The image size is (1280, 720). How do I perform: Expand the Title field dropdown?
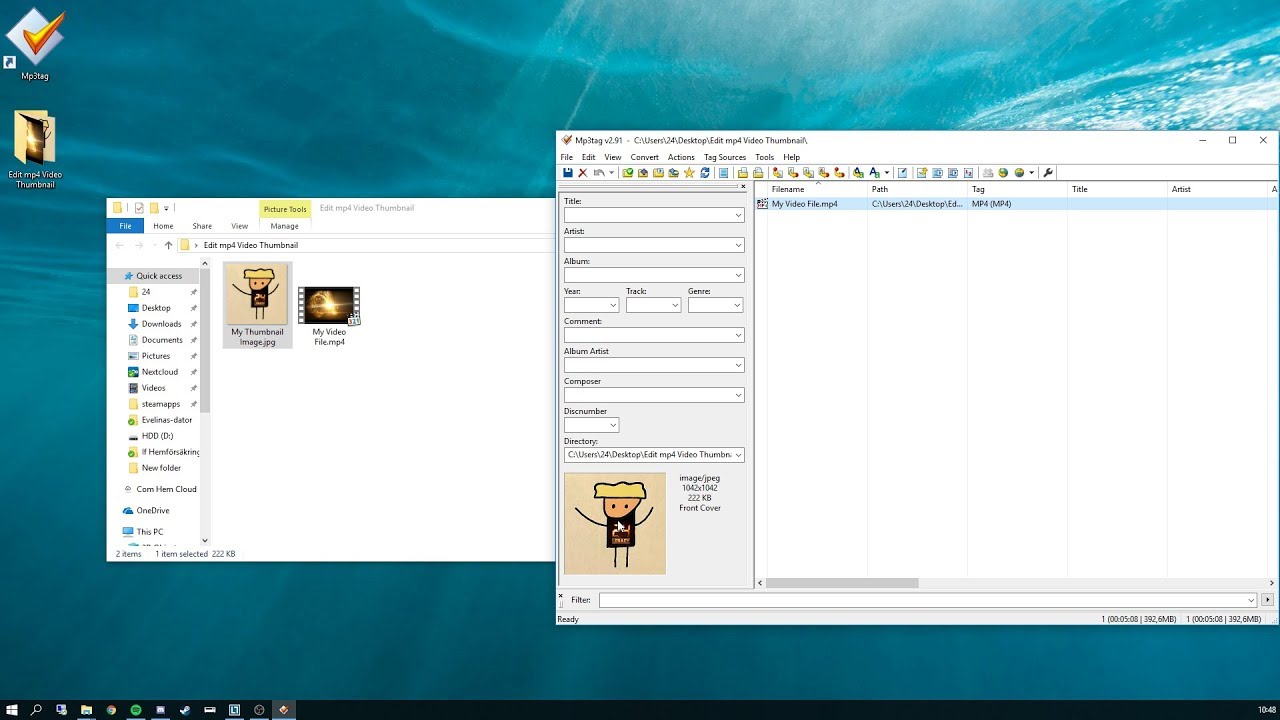pyautogui.click(x=738, y=215)
